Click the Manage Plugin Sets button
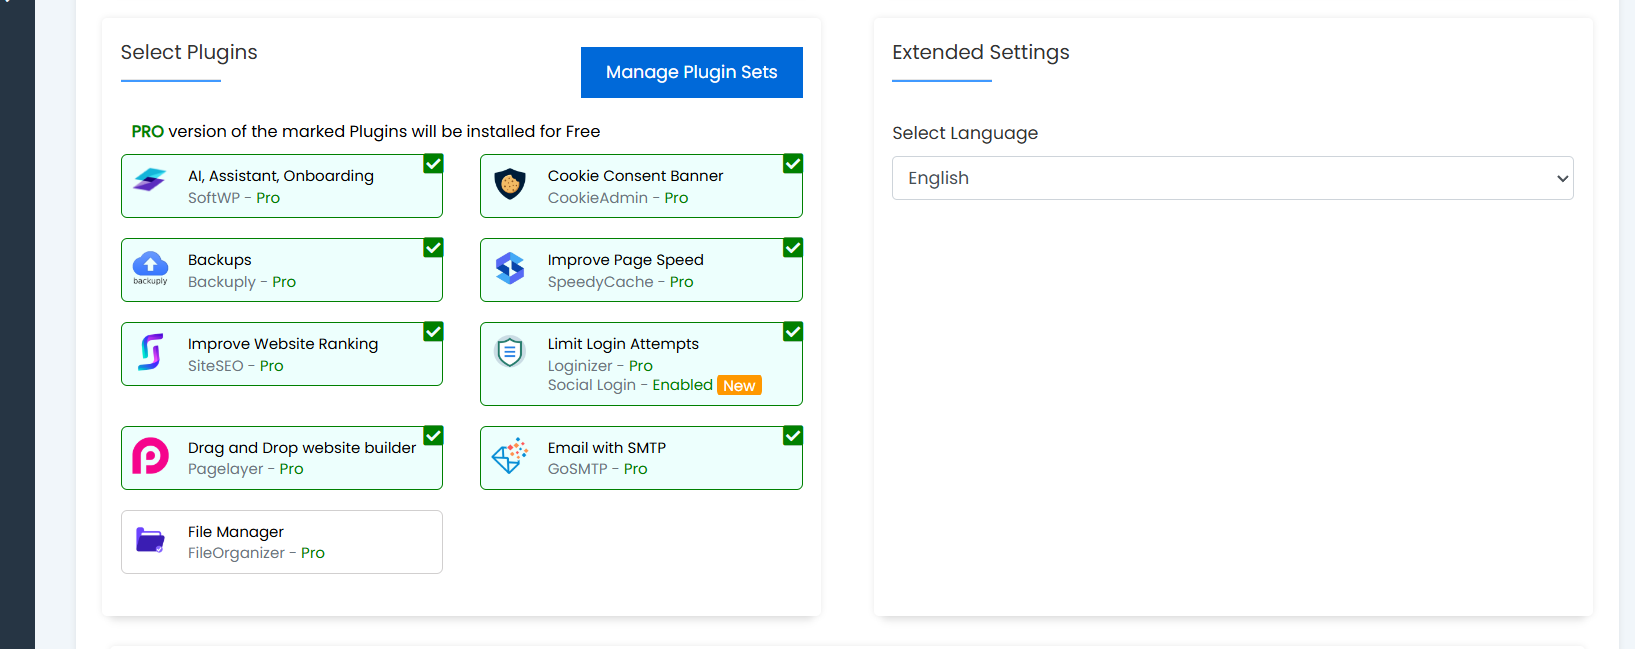Screen dimensions: 1635x649 [x=692, y=72]
